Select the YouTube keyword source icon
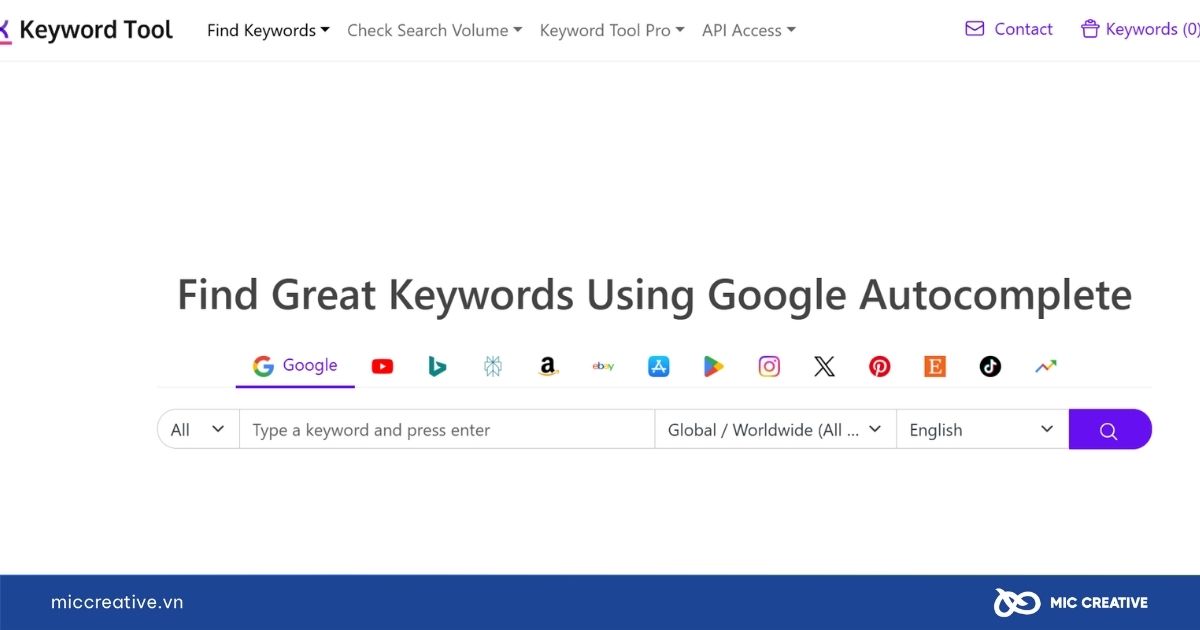The width and height of the screenshot is (1200, 630). coord(382,366)
